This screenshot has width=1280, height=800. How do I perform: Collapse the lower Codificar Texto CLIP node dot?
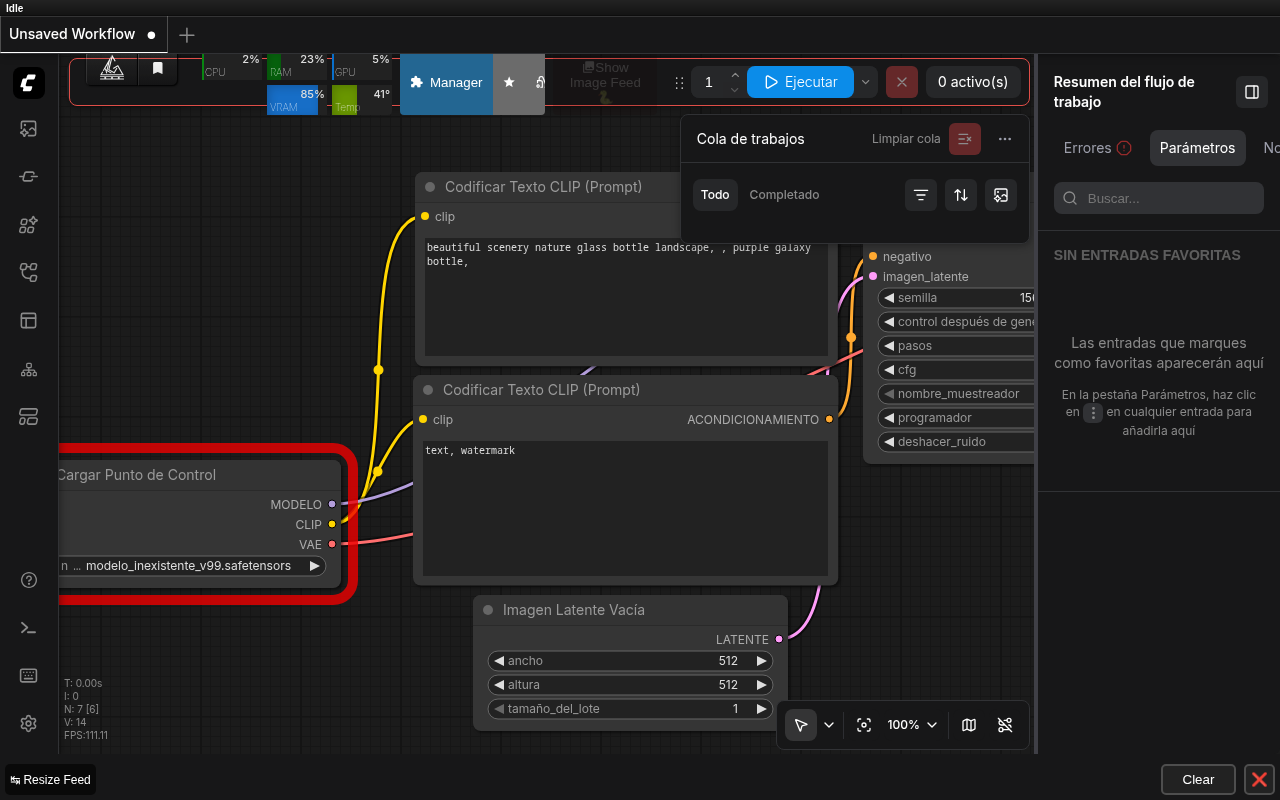click(428, 390)
